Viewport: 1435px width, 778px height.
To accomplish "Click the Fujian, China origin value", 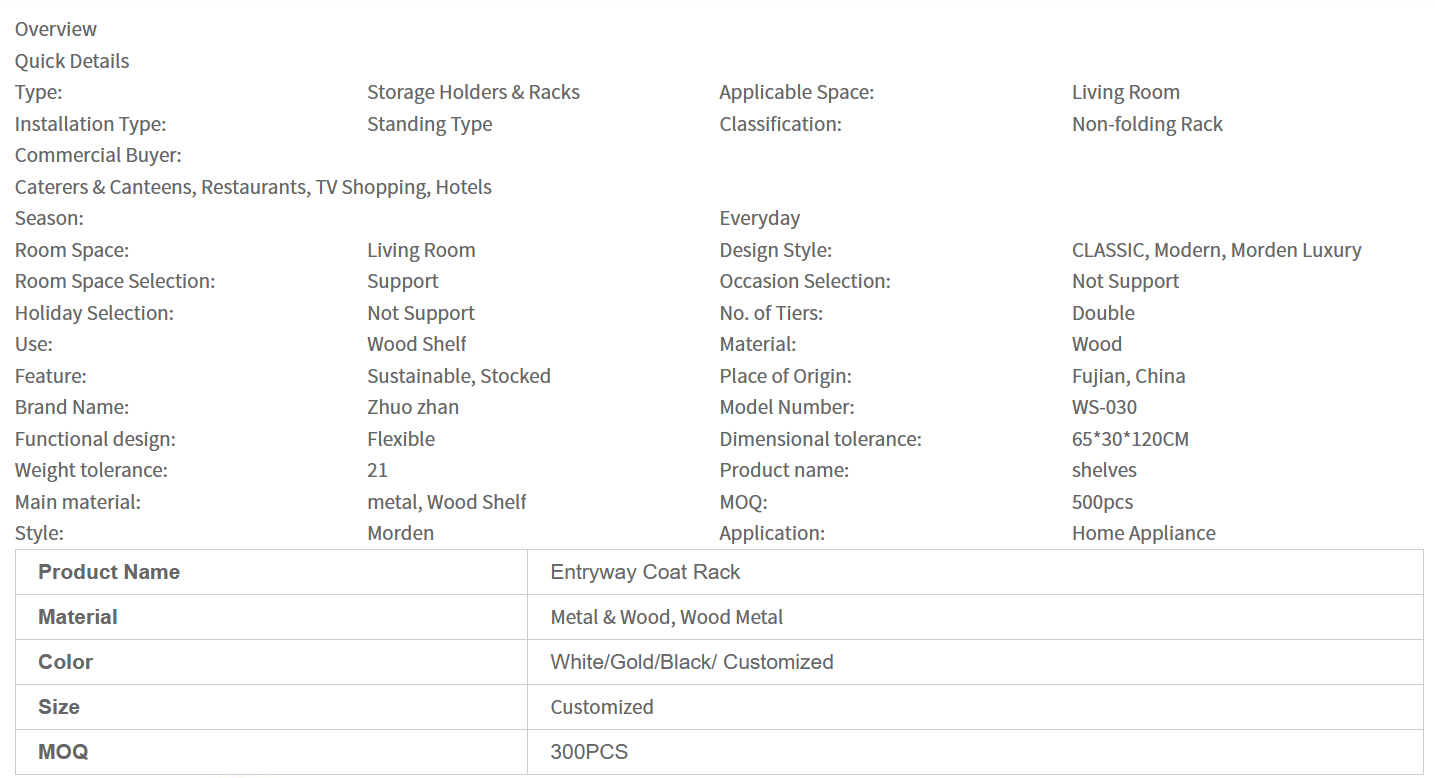I will pyautogui.click(x=1128, y=376).
